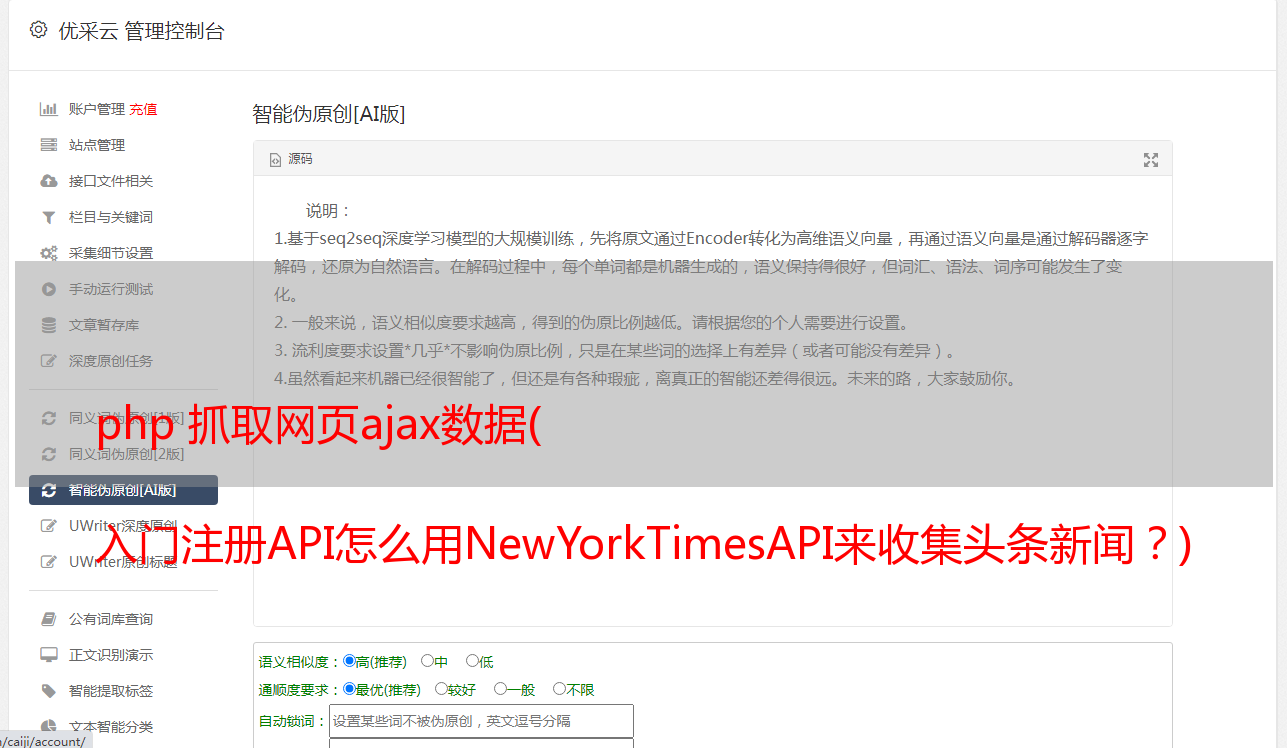The width and height of the screenshot is (1287, 748).
Task: Click the line starting 4.虽然看起来机器
Action: click(646, 379)
